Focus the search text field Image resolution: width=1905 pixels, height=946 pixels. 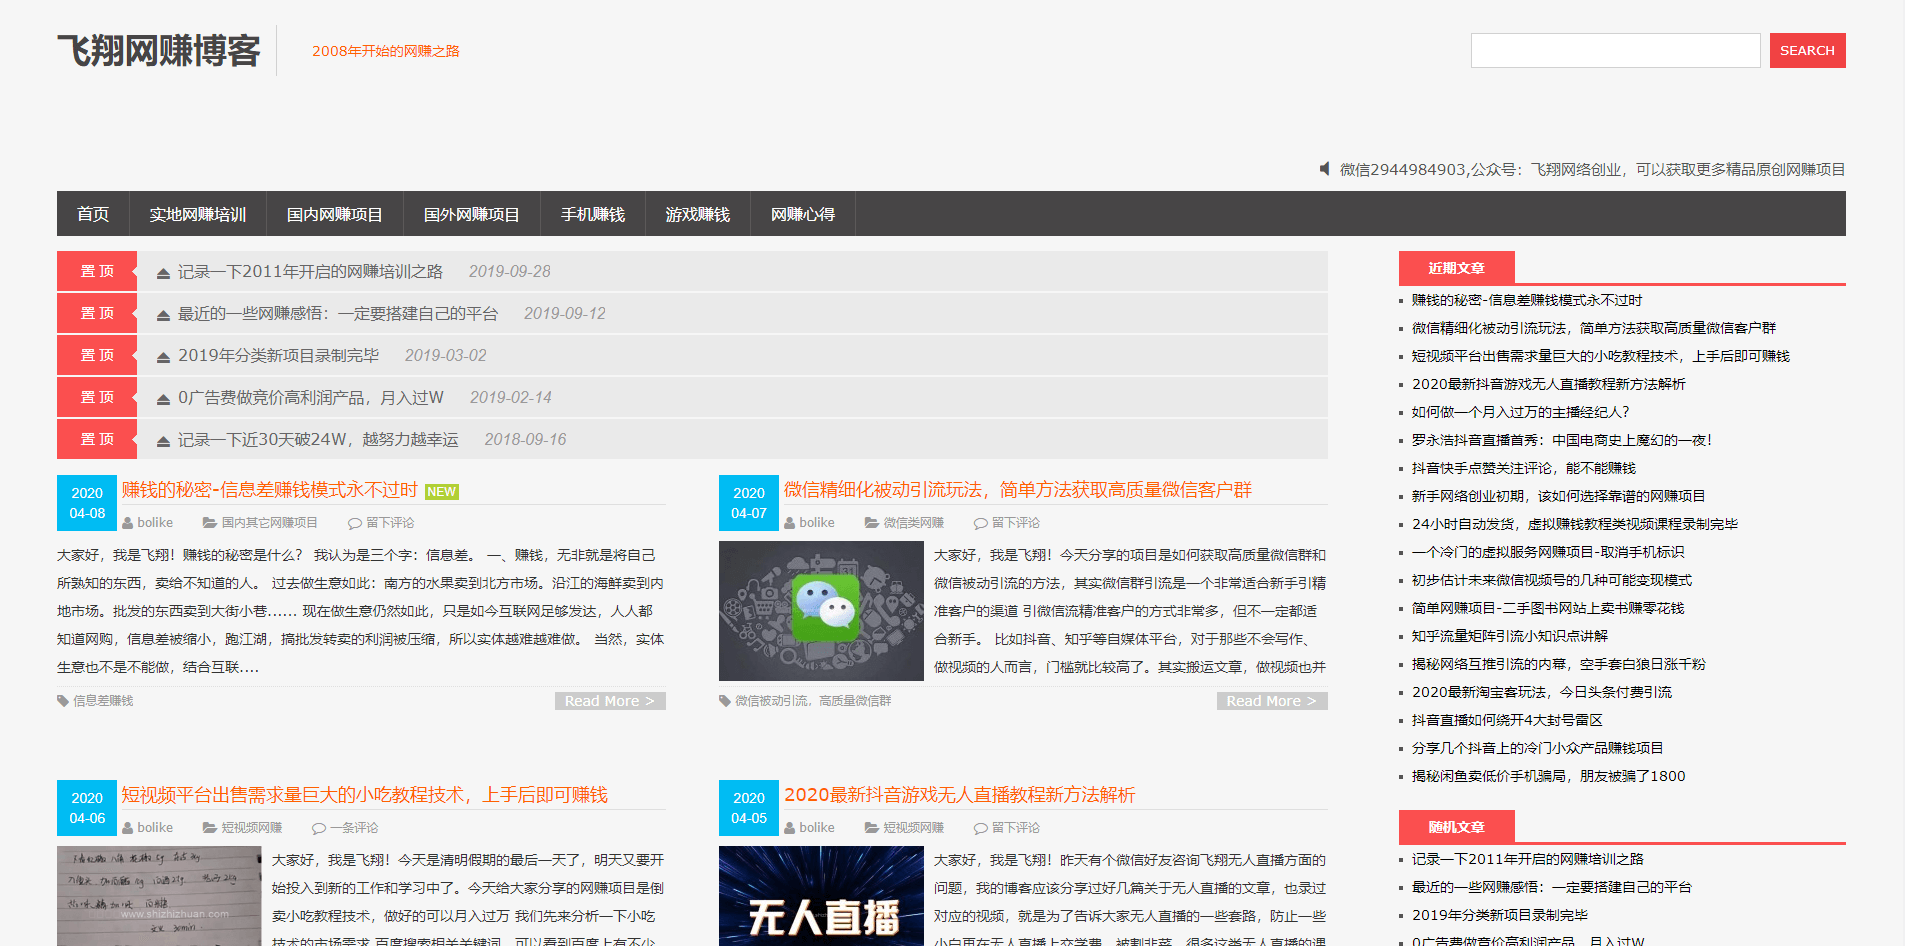click(1615, 50)
